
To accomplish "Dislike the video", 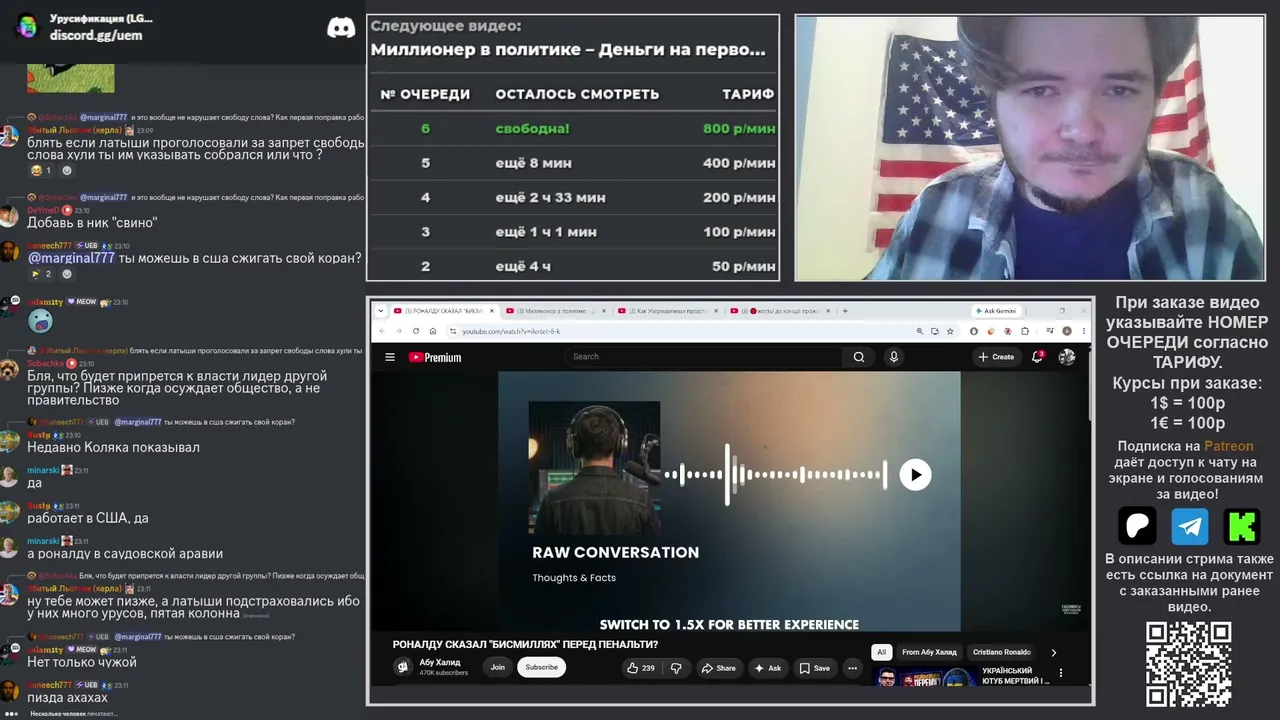I will pyautogui.click(x=676, y=668).
